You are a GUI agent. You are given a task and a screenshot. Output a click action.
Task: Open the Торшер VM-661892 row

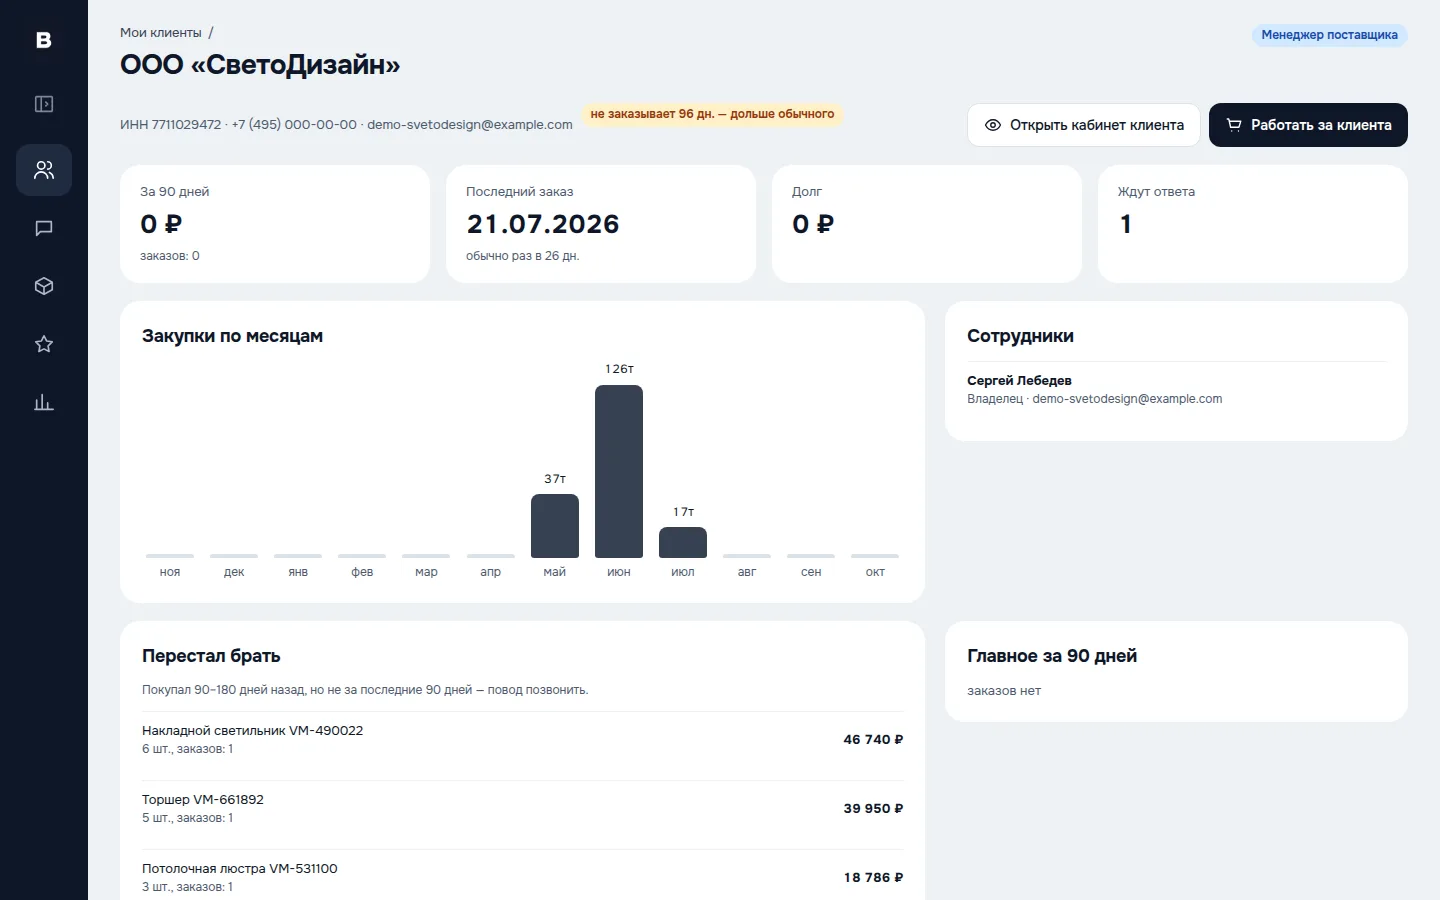tap(522, 809)
